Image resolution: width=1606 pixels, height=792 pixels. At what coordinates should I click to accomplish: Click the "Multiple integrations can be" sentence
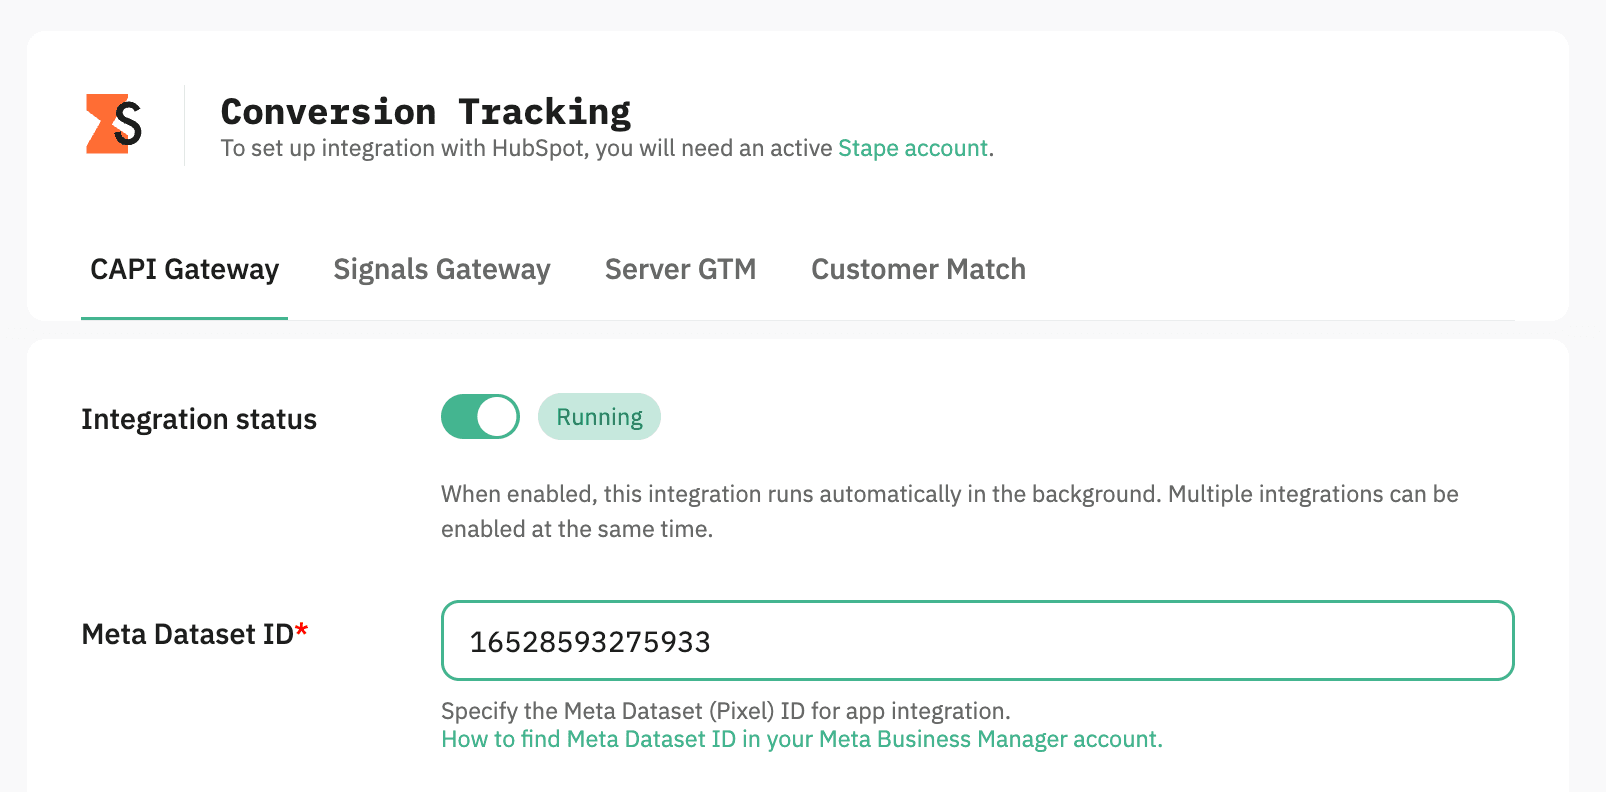1312,494
